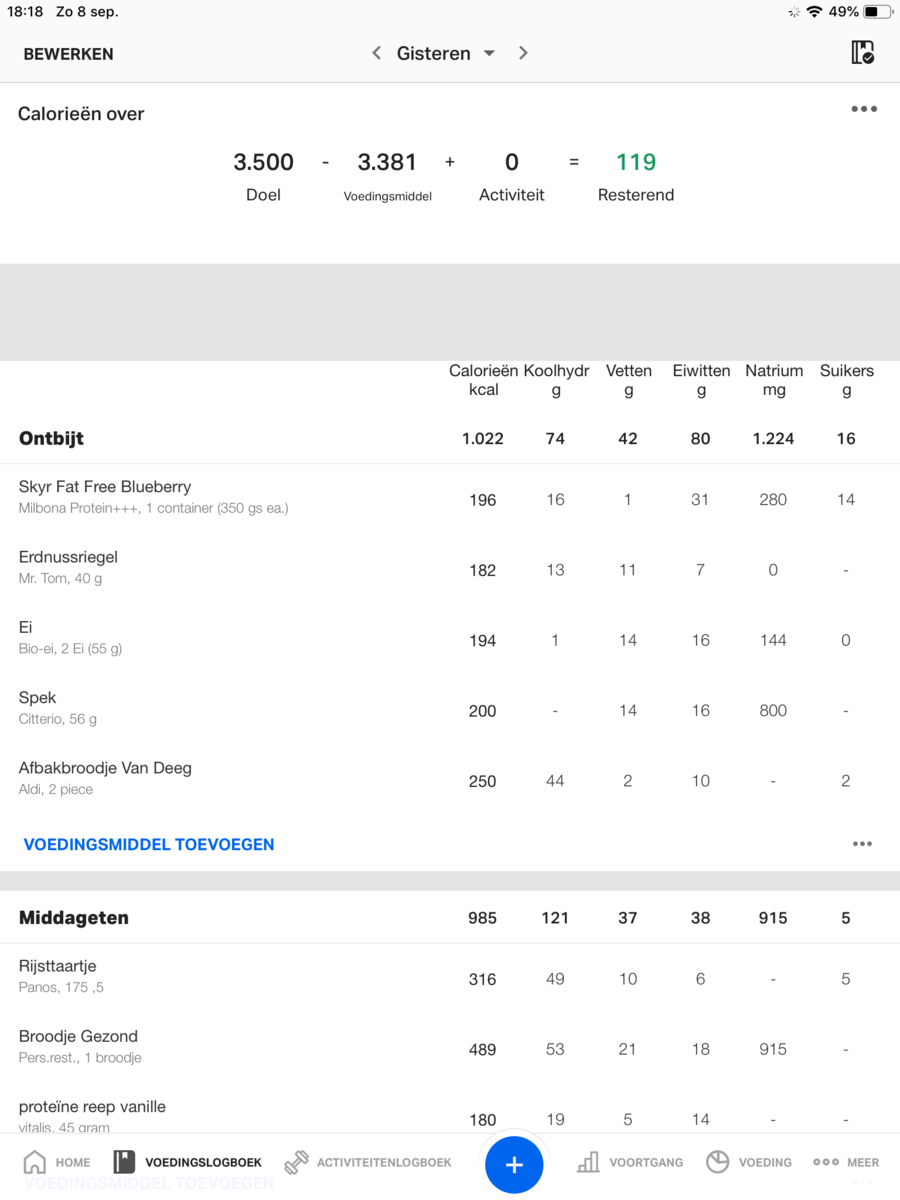Select the Voedingslogboek tab
This screenshot has width=900, height=1200.
click(188, 1162)
